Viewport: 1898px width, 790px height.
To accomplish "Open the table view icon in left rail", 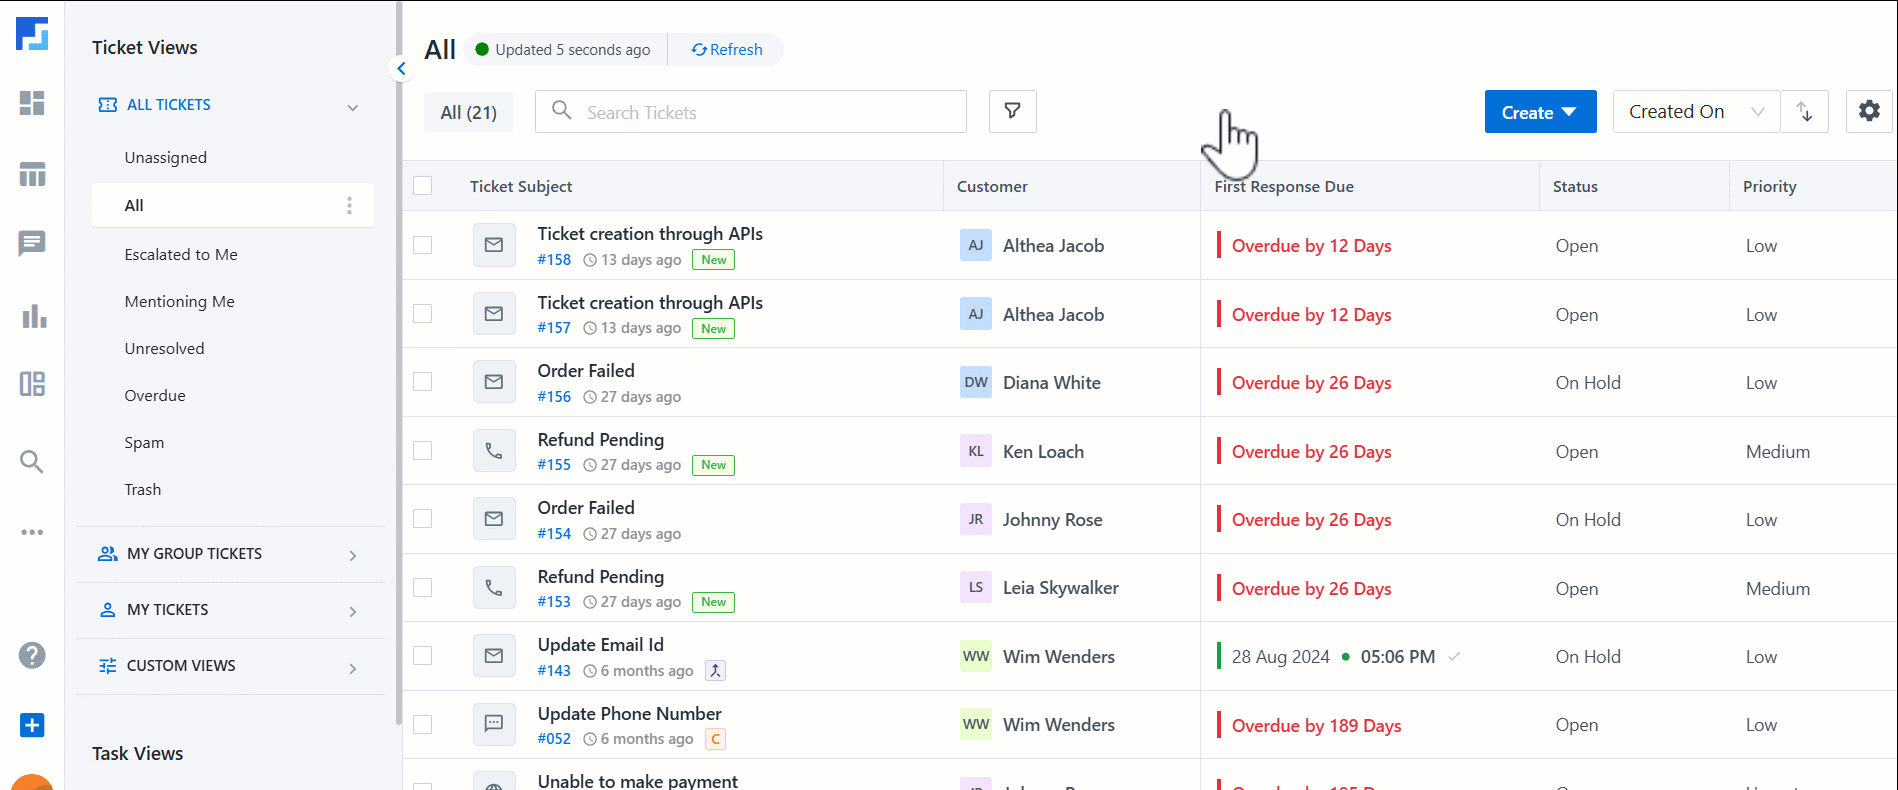I will [32, 174].
